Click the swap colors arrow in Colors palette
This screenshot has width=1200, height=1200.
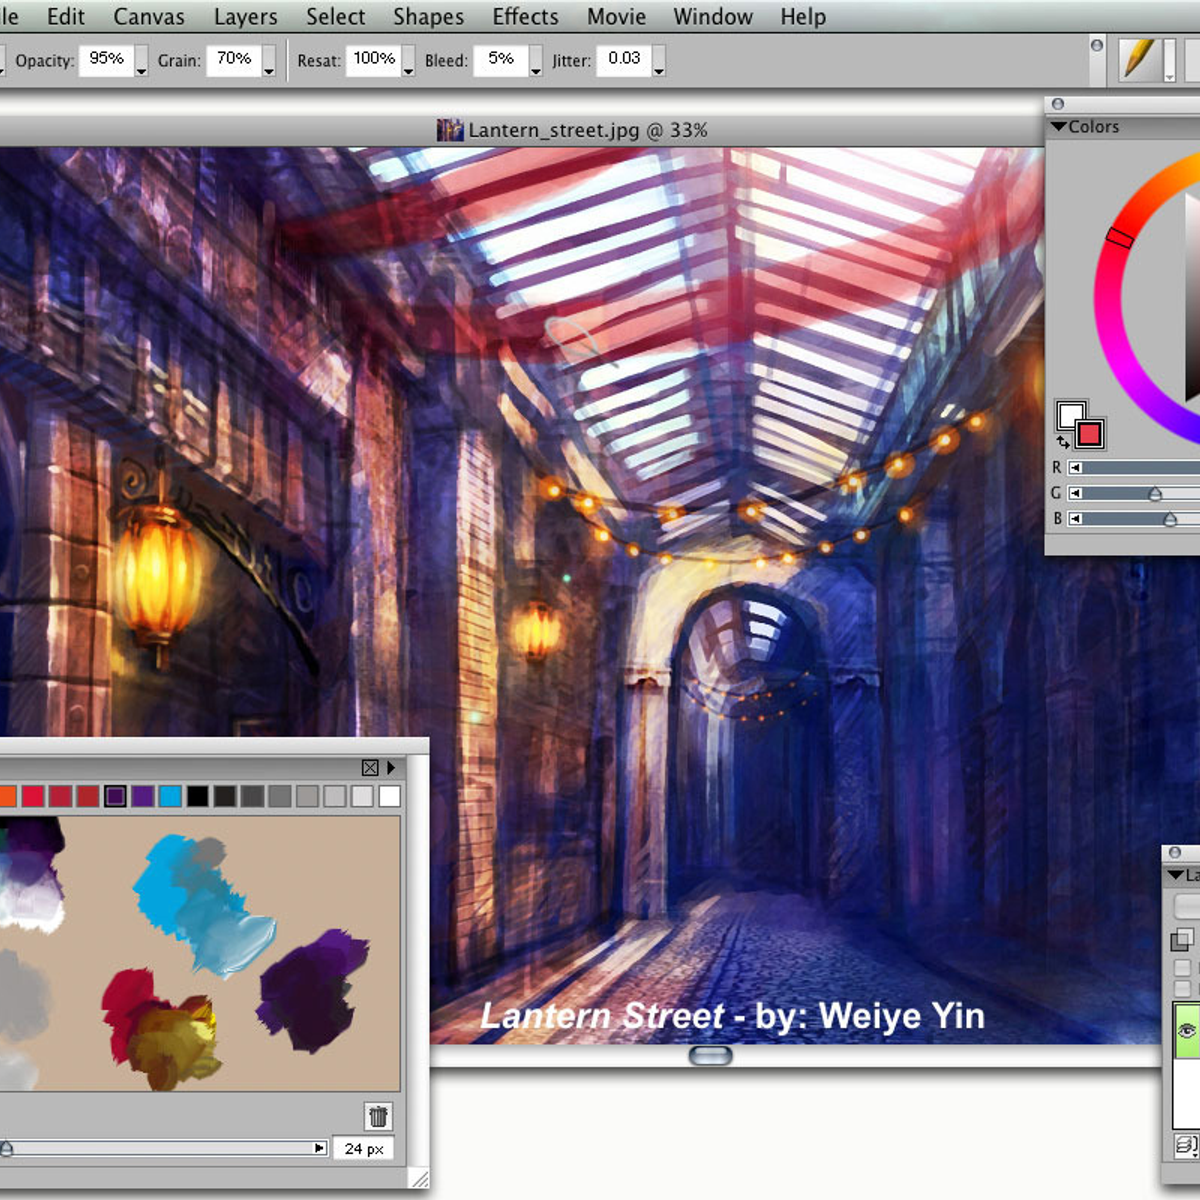click(x=1062, y=442)
